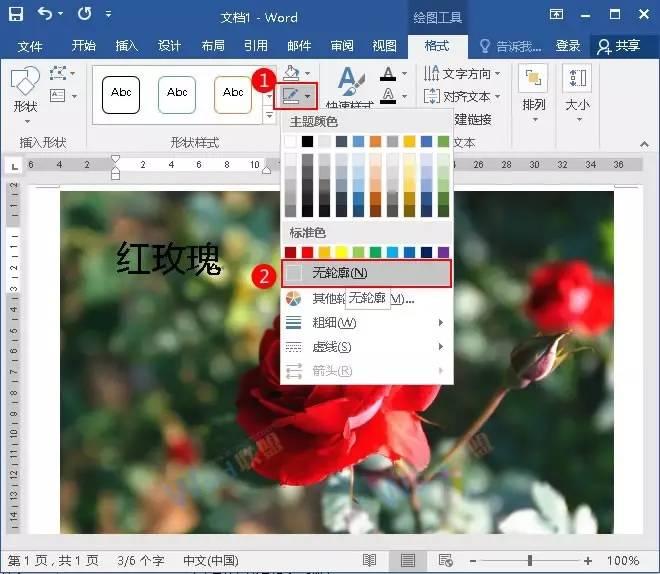
Task: Click the Undo arrow icon
Action: [x=45, y=14]
